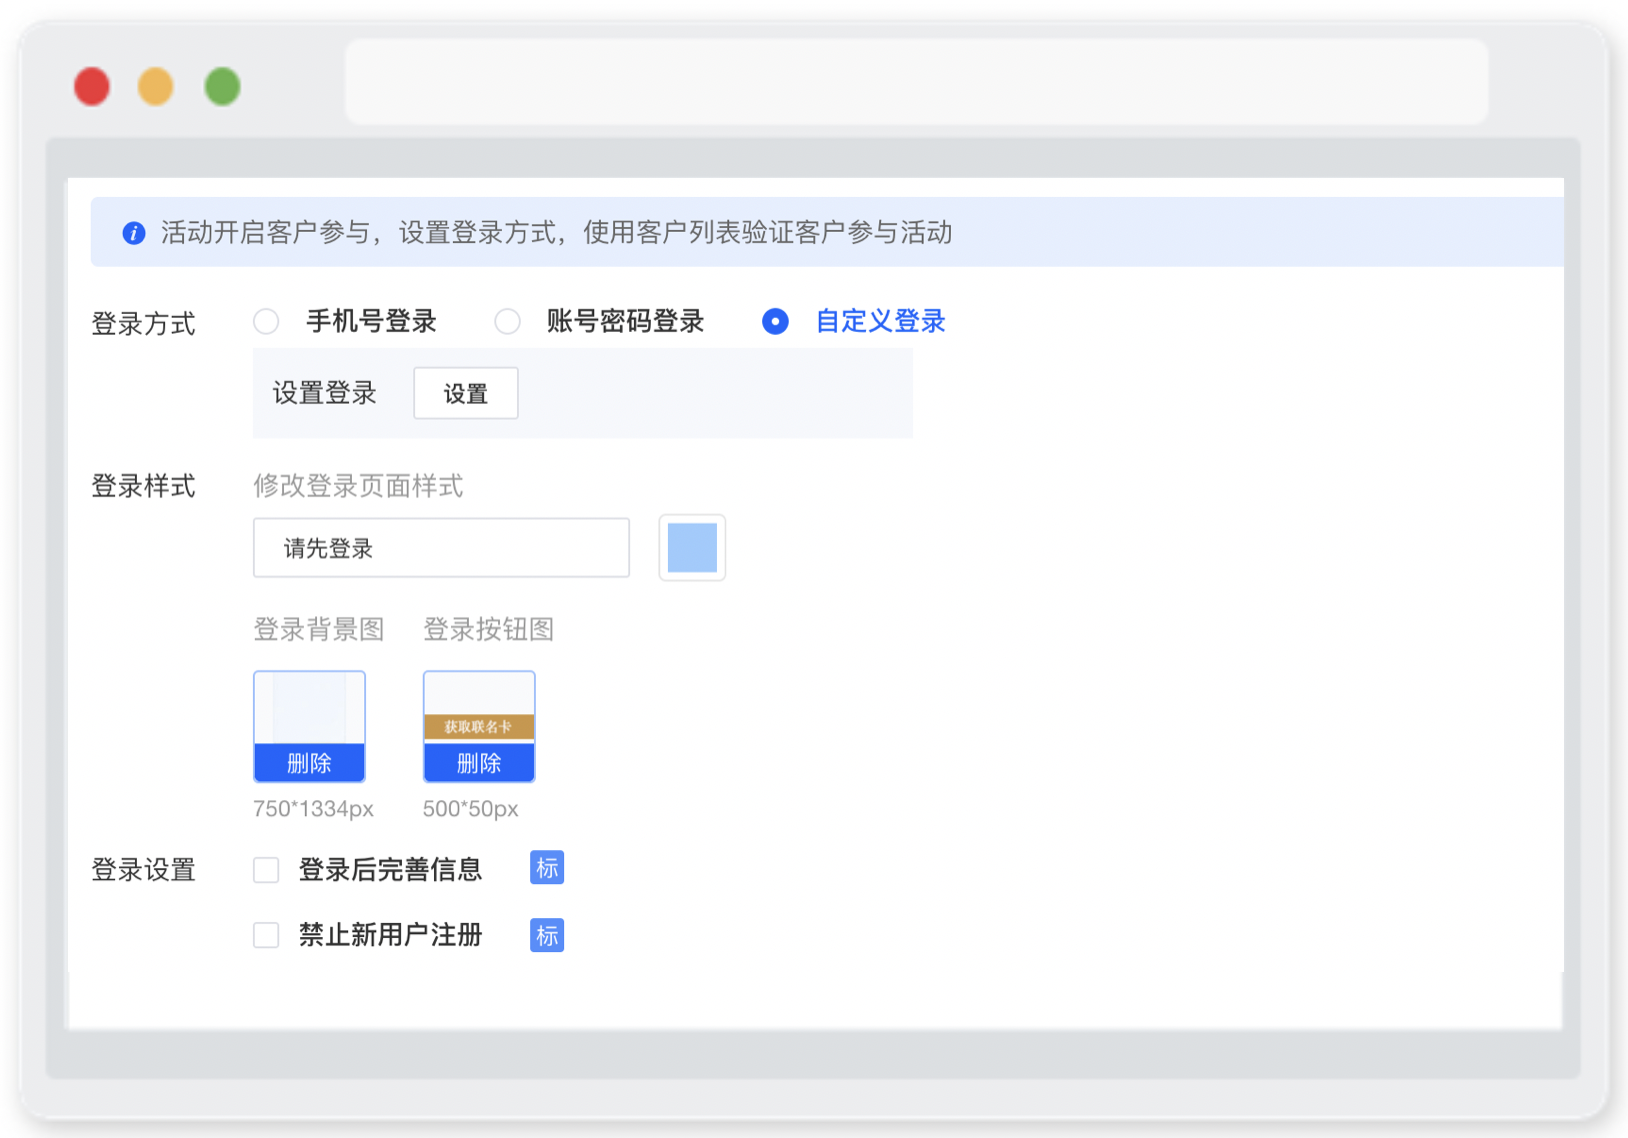Screen dimensions: 1628x1138
Task: Delete the 登录按钮图 image
Action: [x=479, y=763]
